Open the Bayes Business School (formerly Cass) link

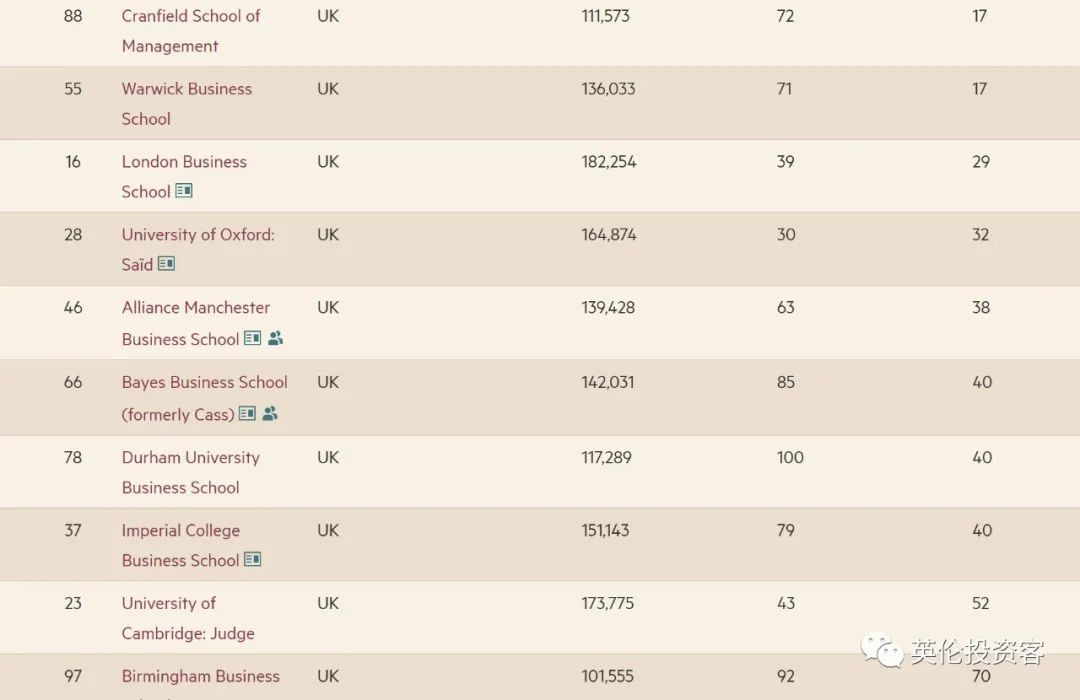pyautogui.click(x=204, y=383)
